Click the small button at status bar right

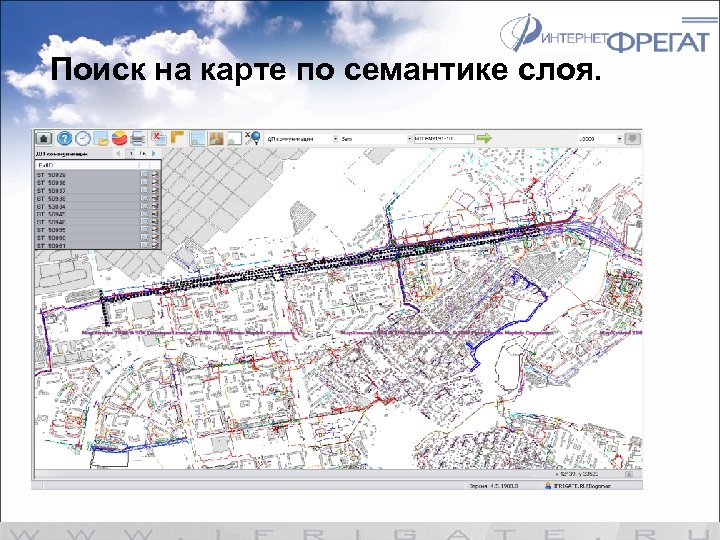click(629, 474)
